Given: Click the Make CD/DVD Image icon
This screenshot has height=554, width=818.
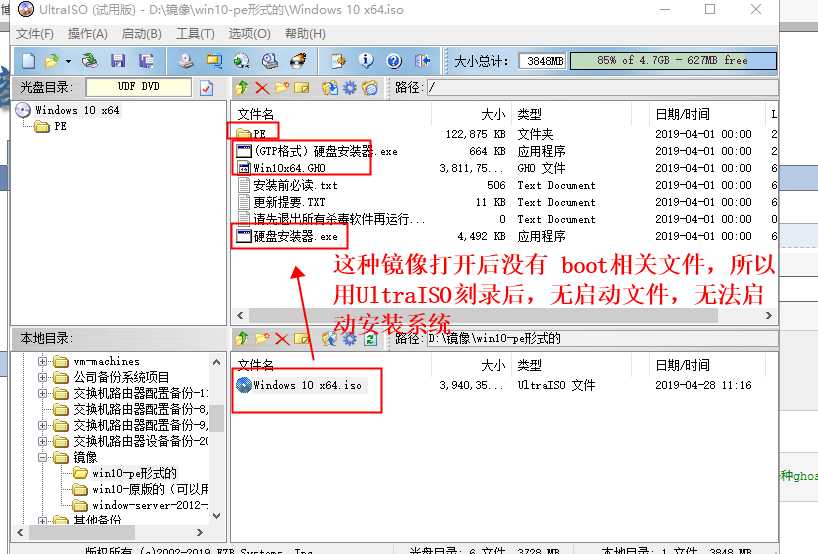Looking at the screenshot, I should pos(186,61).
